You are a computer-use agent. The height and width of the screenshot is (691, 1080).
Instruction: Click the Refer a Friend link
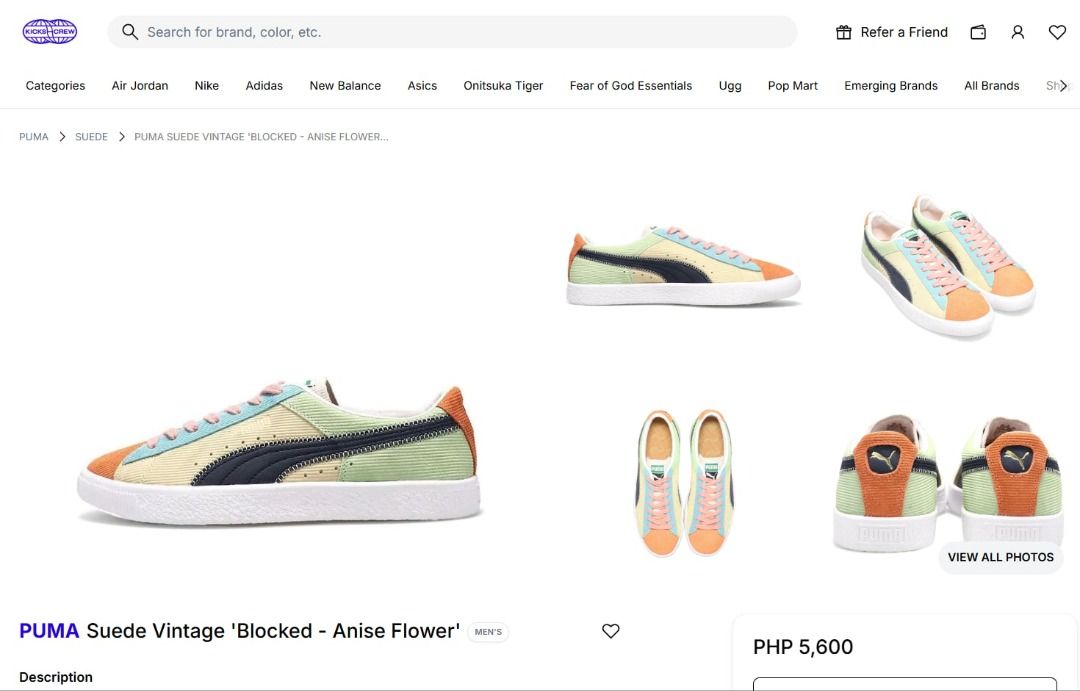pyautogui.click(x=904, y=31)
